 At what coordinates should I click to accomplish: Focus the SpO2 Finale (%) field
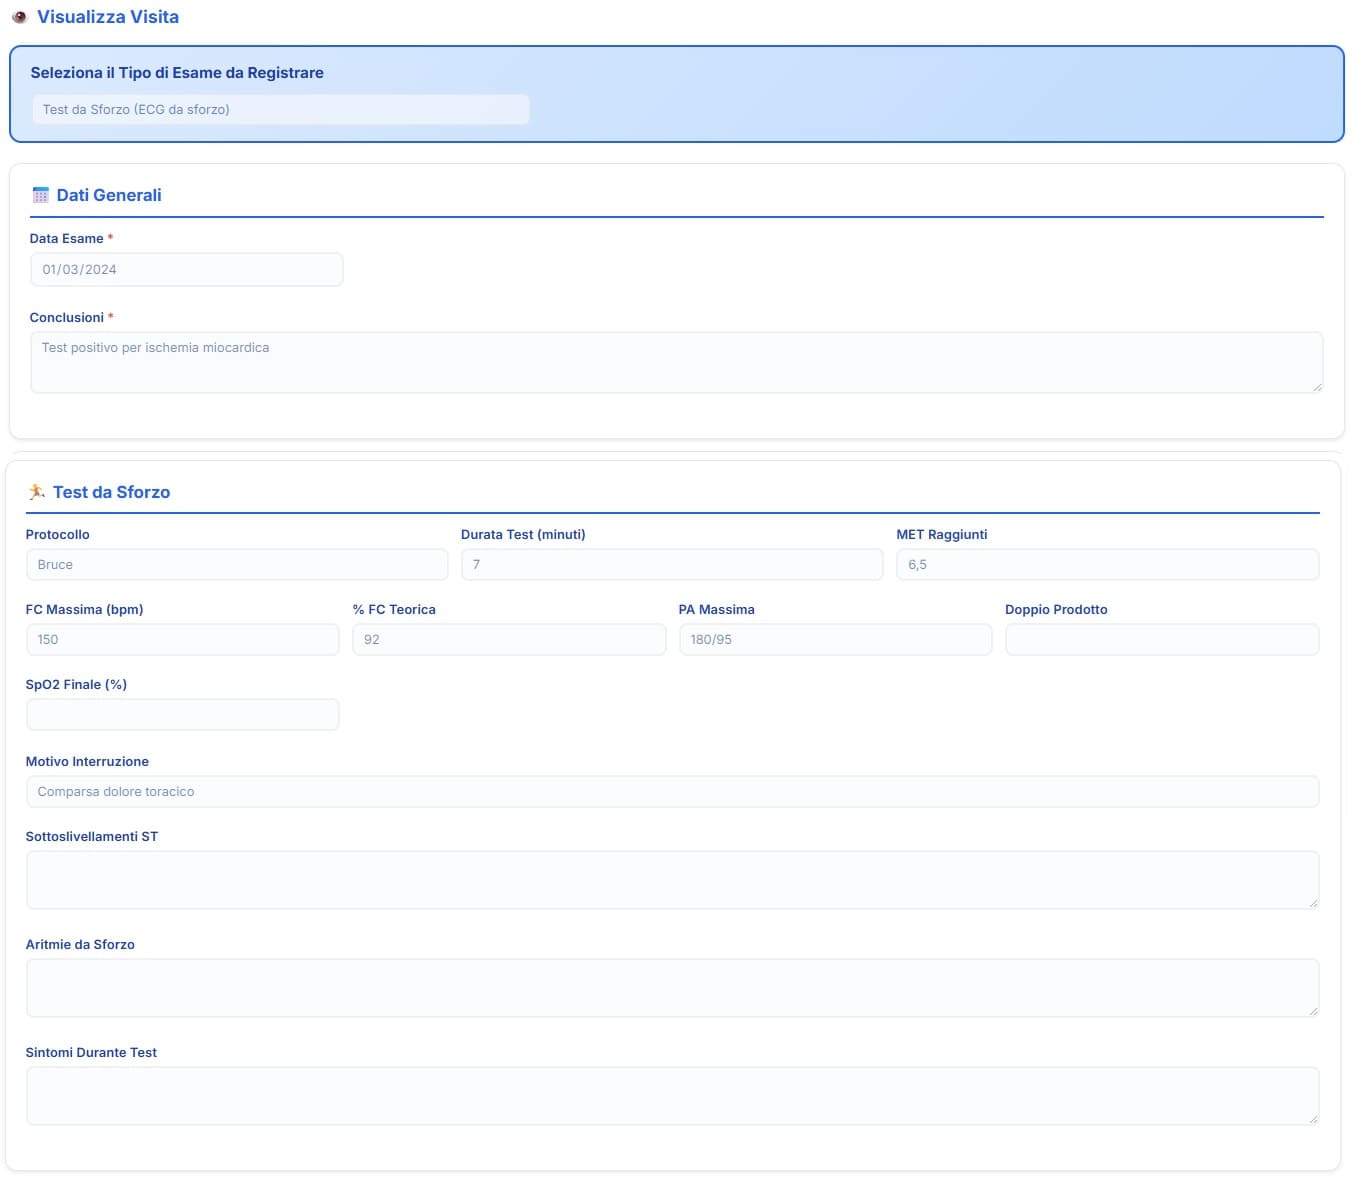[182, 715]
